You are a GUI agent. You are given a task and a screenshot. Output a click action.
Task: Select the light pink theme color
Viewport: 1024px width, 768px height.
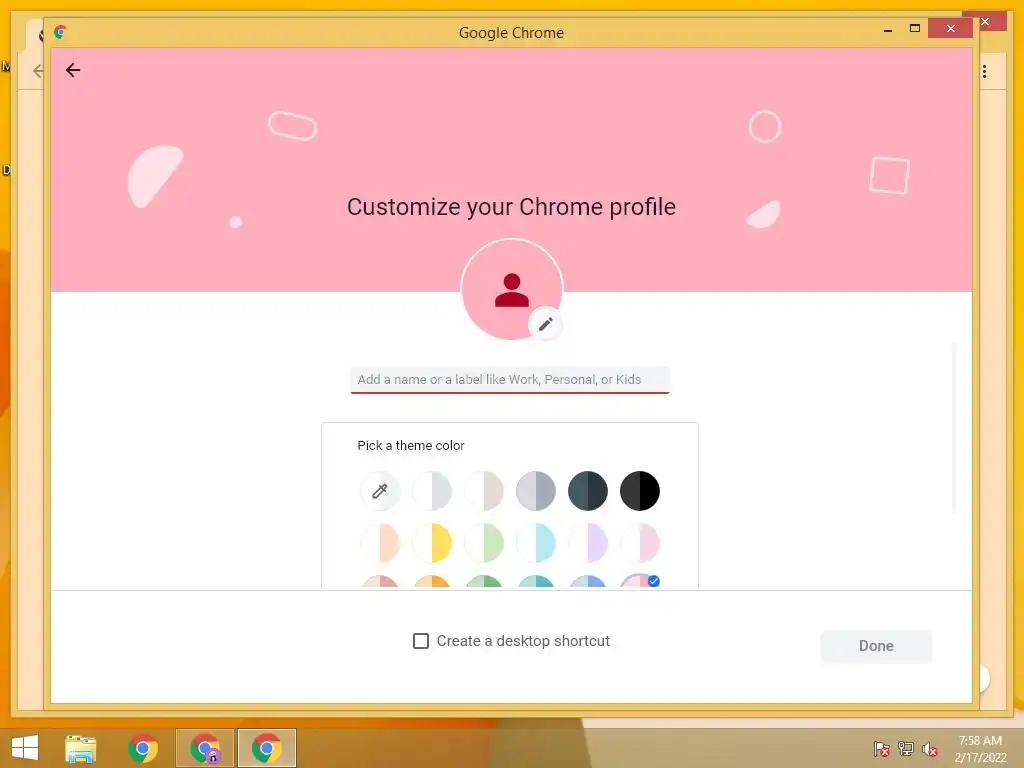640,543
